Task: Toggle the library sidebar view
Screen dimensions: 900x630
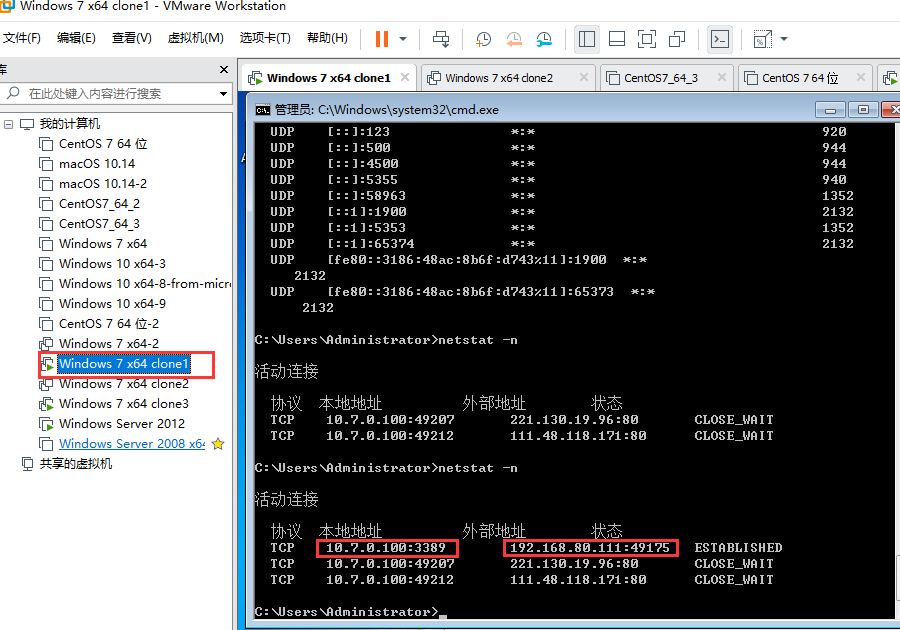Action: (587, 39)
